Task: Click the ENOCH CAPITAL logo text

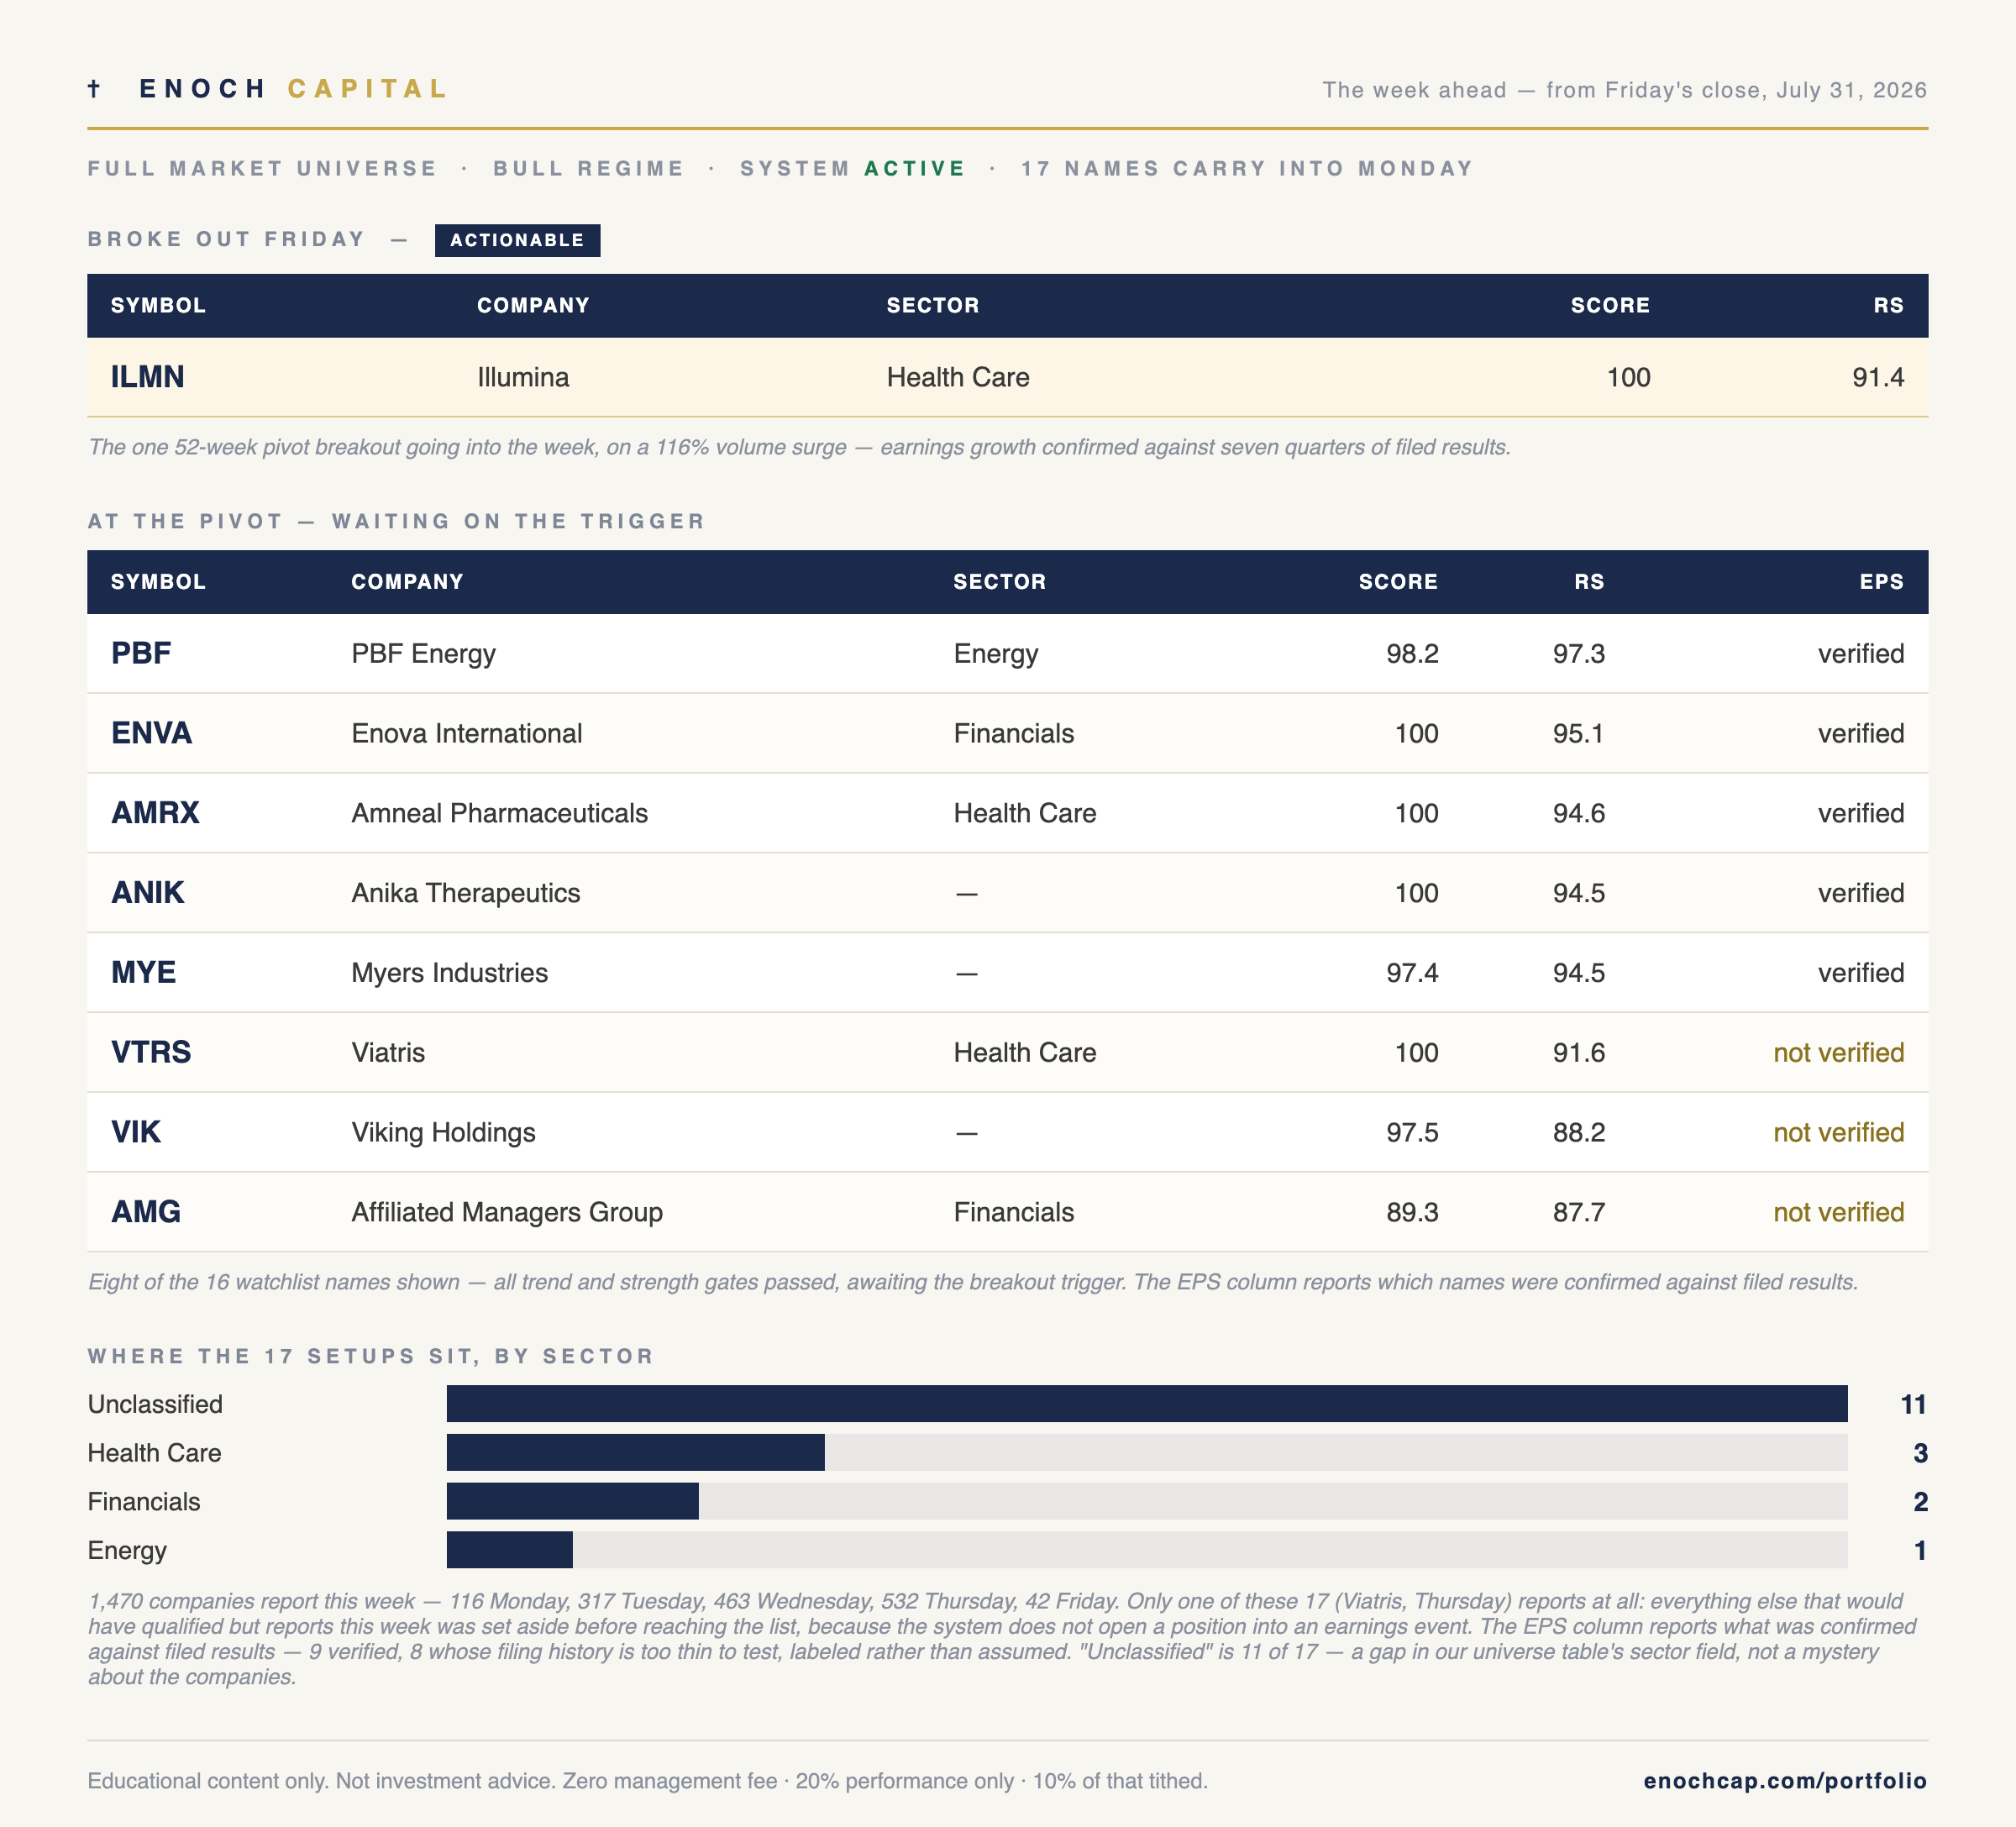Action: pos(294,89)
